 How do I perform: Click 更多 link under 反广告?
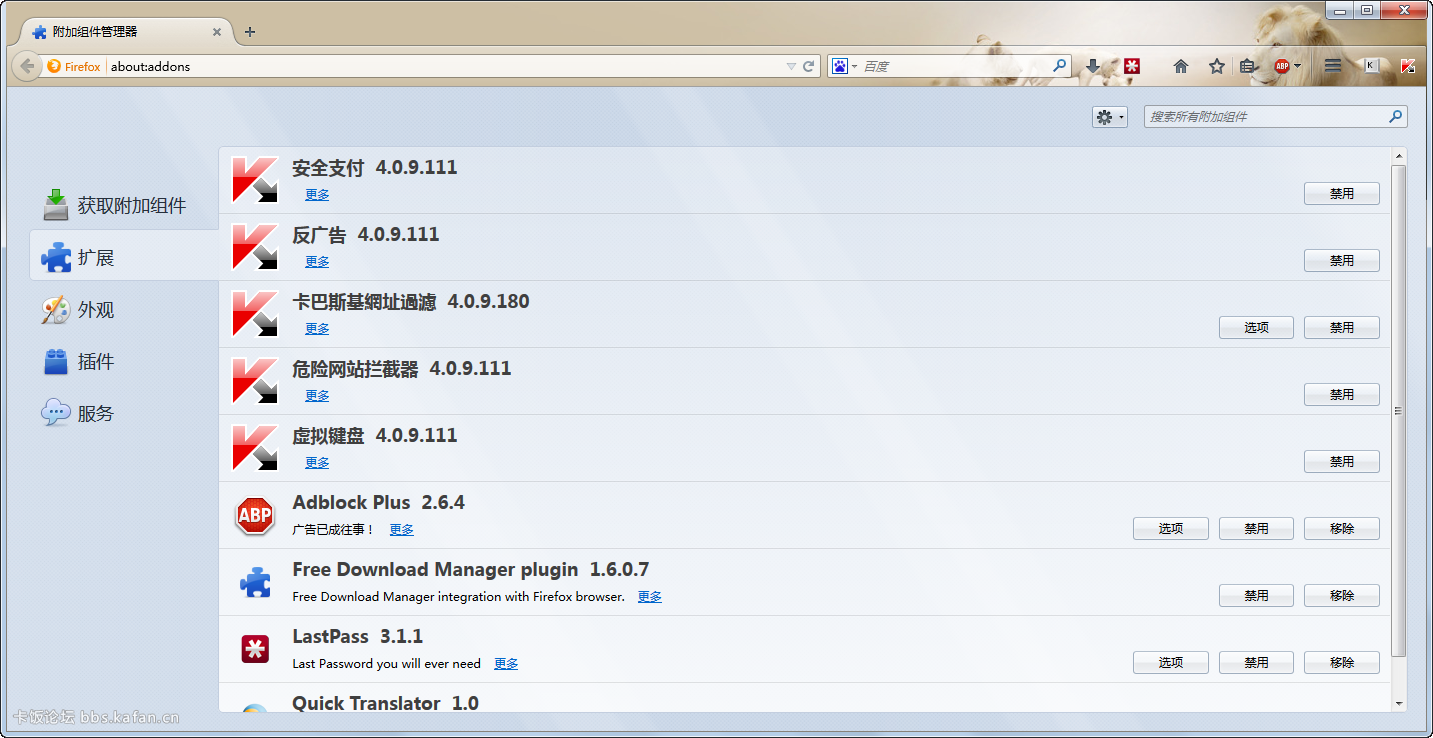(317, 262)
